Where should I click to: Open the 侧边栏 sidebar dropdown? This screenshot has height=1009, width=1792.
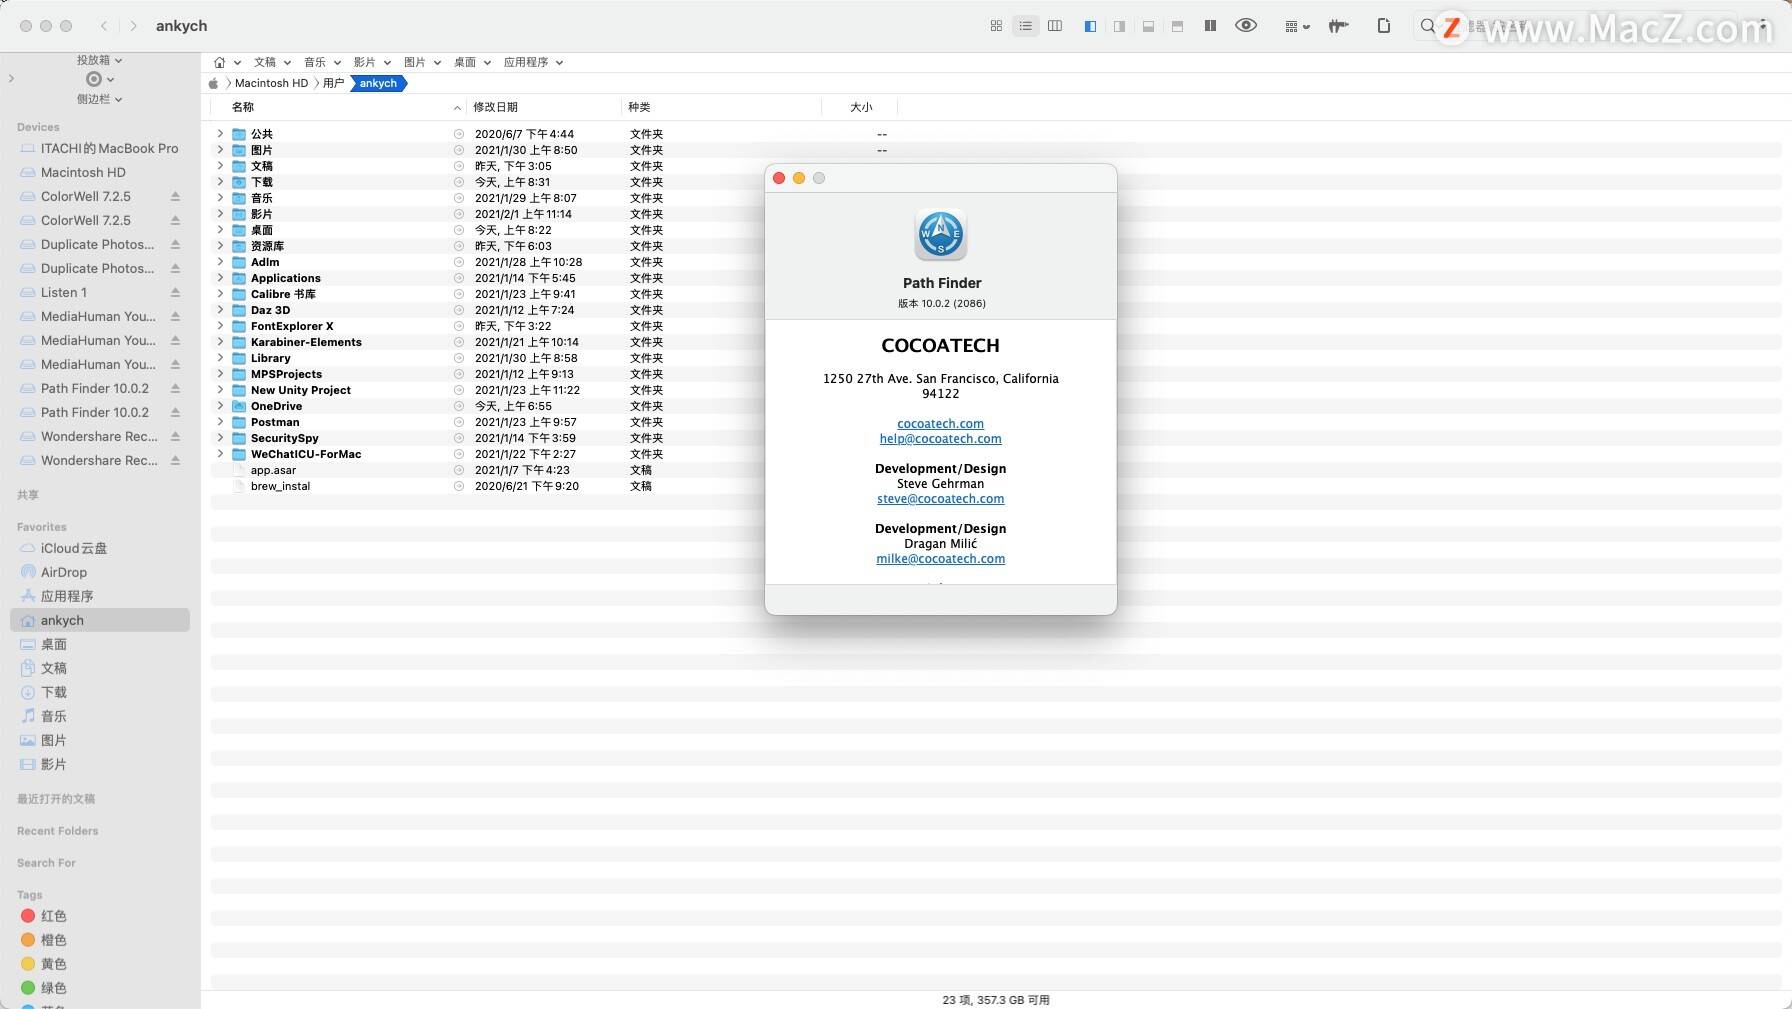tap(99, 99)
